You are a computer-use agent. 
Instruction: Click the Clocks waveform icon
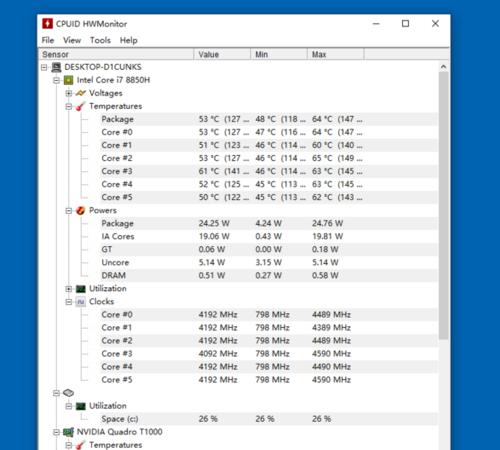click(81, 302)
